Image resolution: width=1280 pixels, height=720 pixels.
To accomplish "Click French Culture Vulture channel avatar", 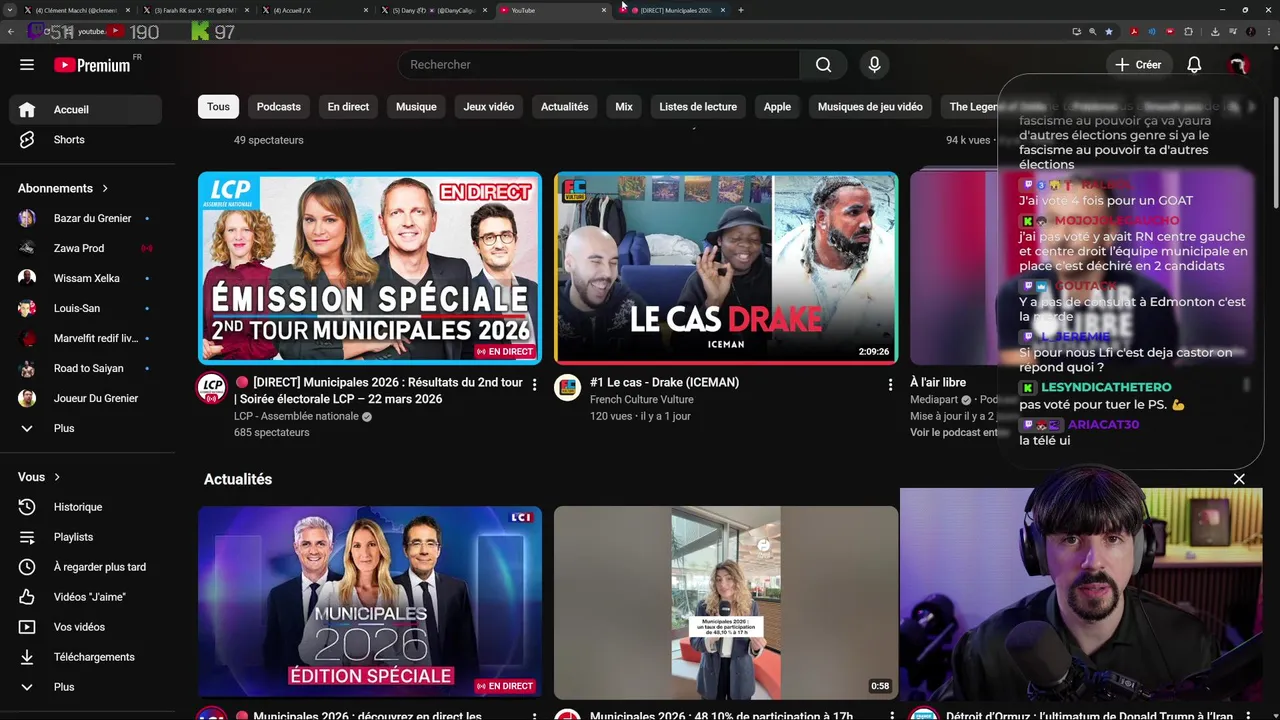I will tap(567, 388).
